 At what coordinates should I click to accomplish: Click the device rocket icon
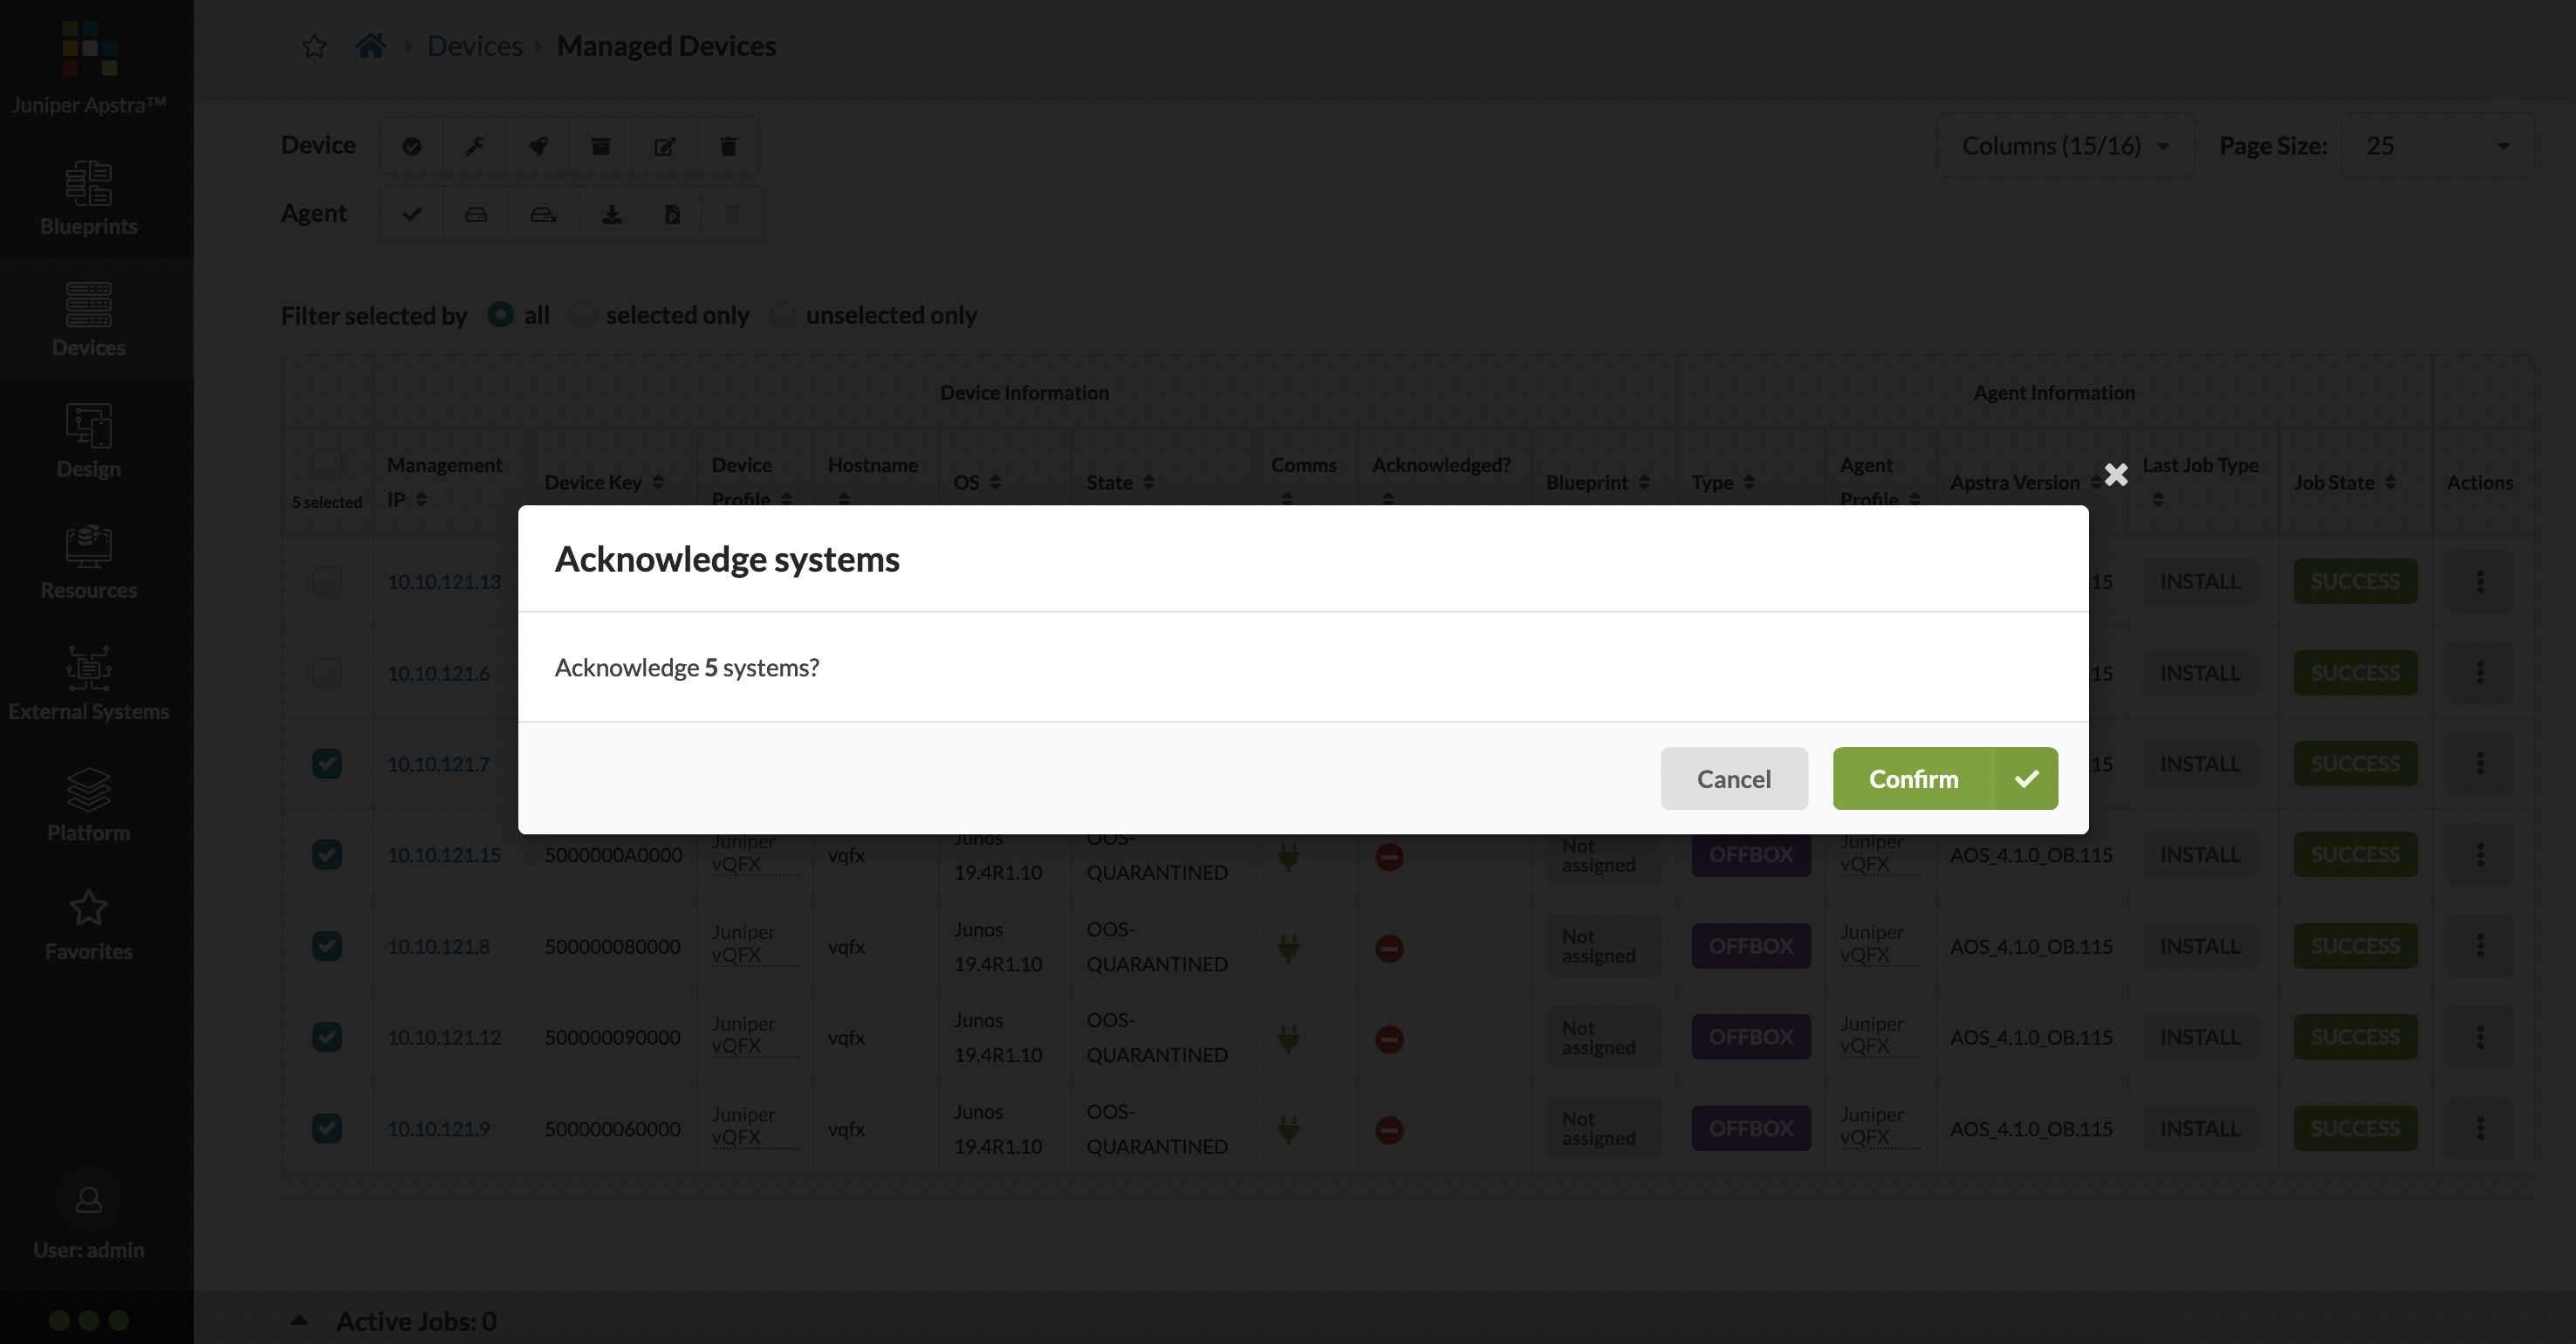point(538,147)
